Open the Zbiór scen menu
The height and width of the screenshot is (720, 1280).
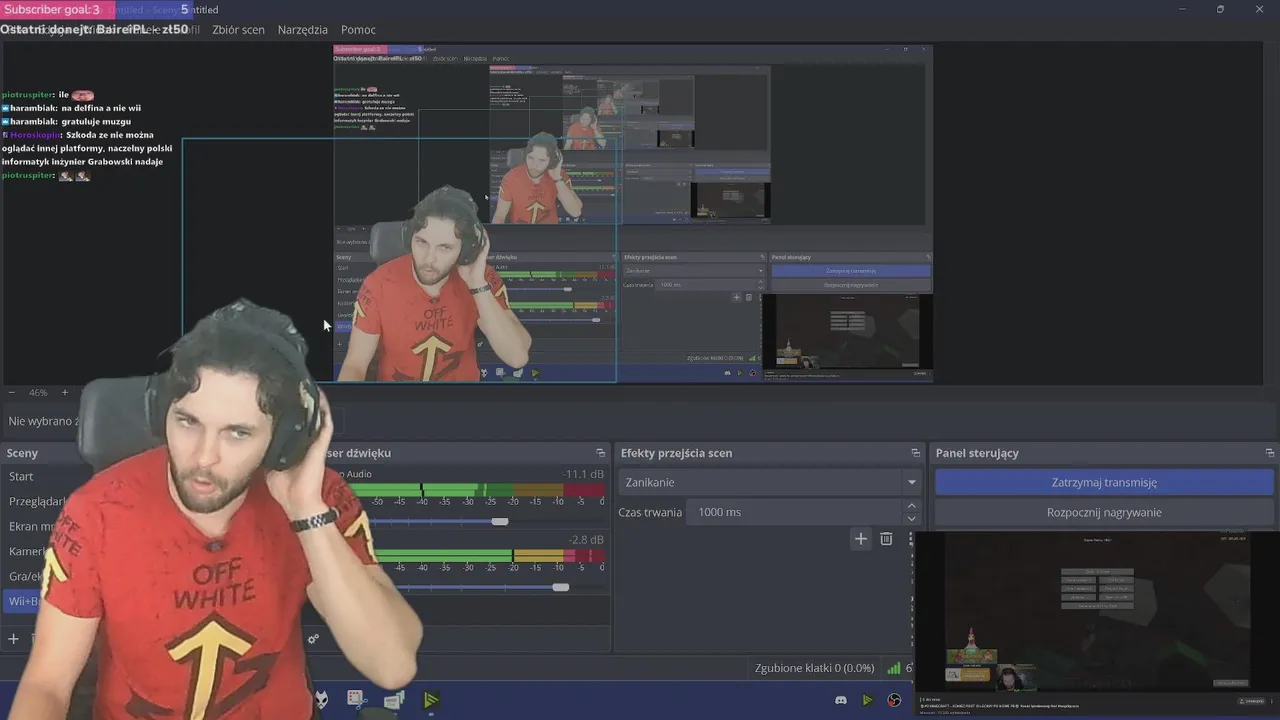tap(238, 30)
